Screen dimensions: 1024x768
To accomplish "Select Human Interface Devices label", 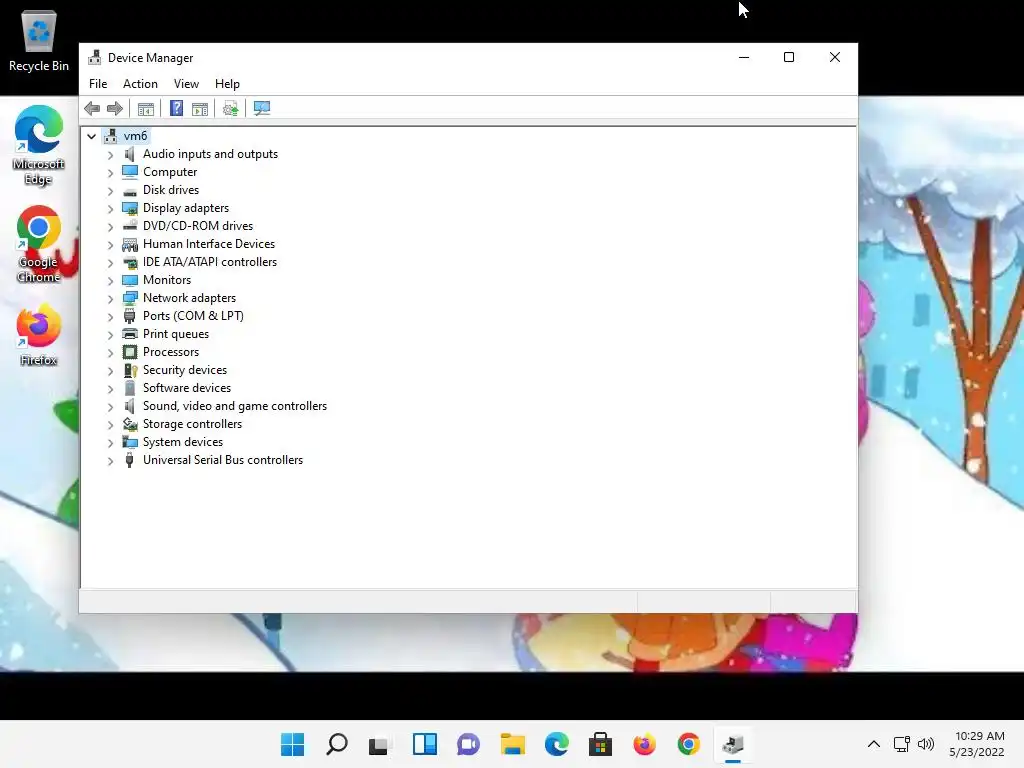I will [209, 244].
